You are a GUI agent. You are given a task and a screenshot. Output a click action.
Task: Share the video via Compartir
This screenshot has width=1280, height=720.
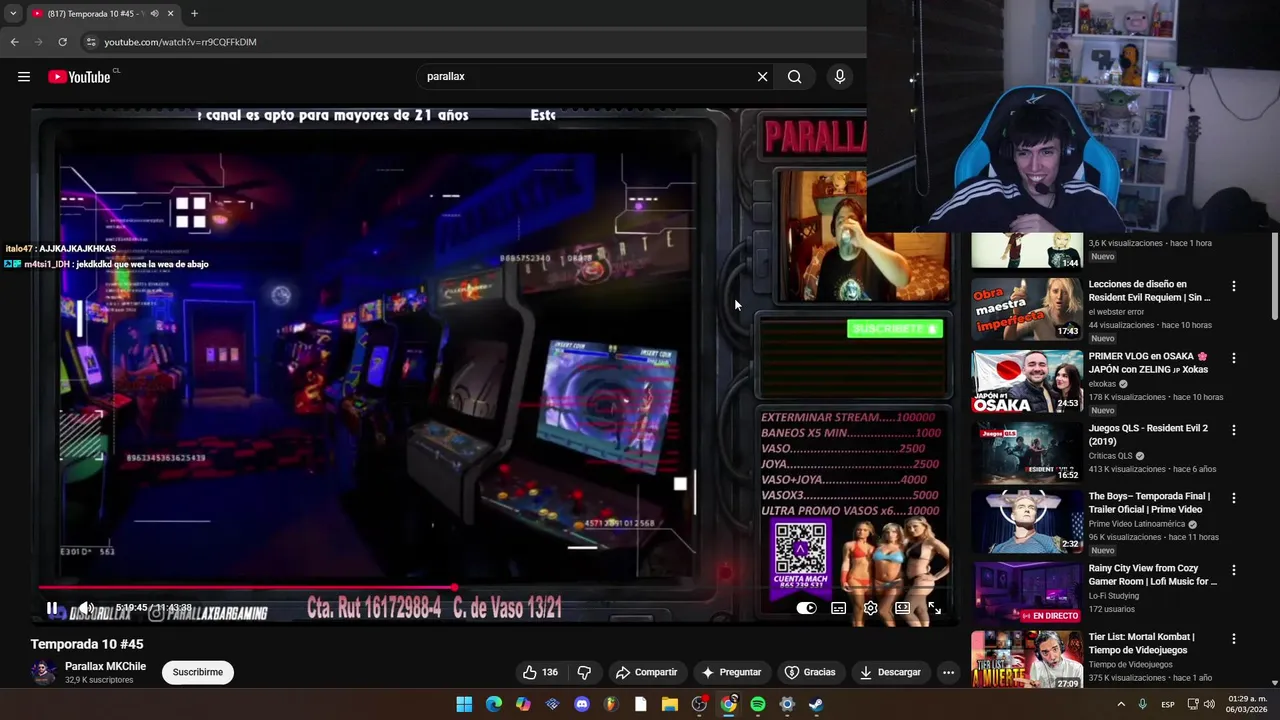click(646, 672)
